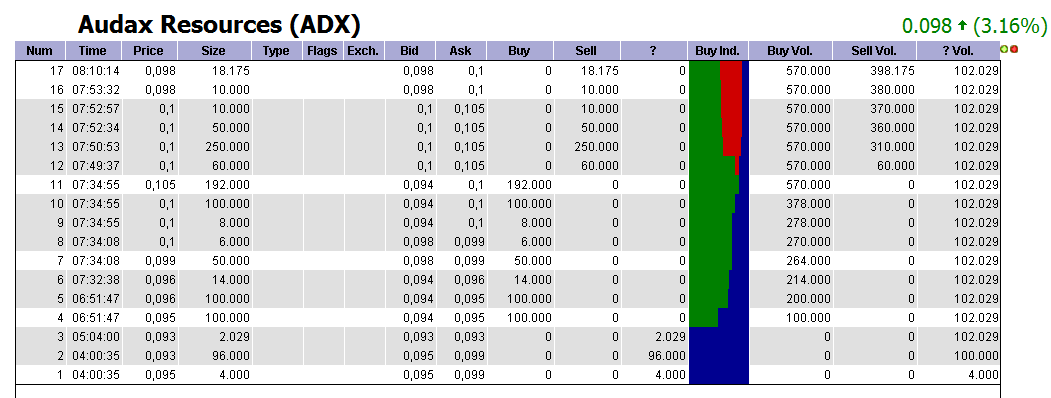Viewport: 1051px width, 398px height.
Task: Click the Sell value 250.000 in row 13
Action: (597, 146)
